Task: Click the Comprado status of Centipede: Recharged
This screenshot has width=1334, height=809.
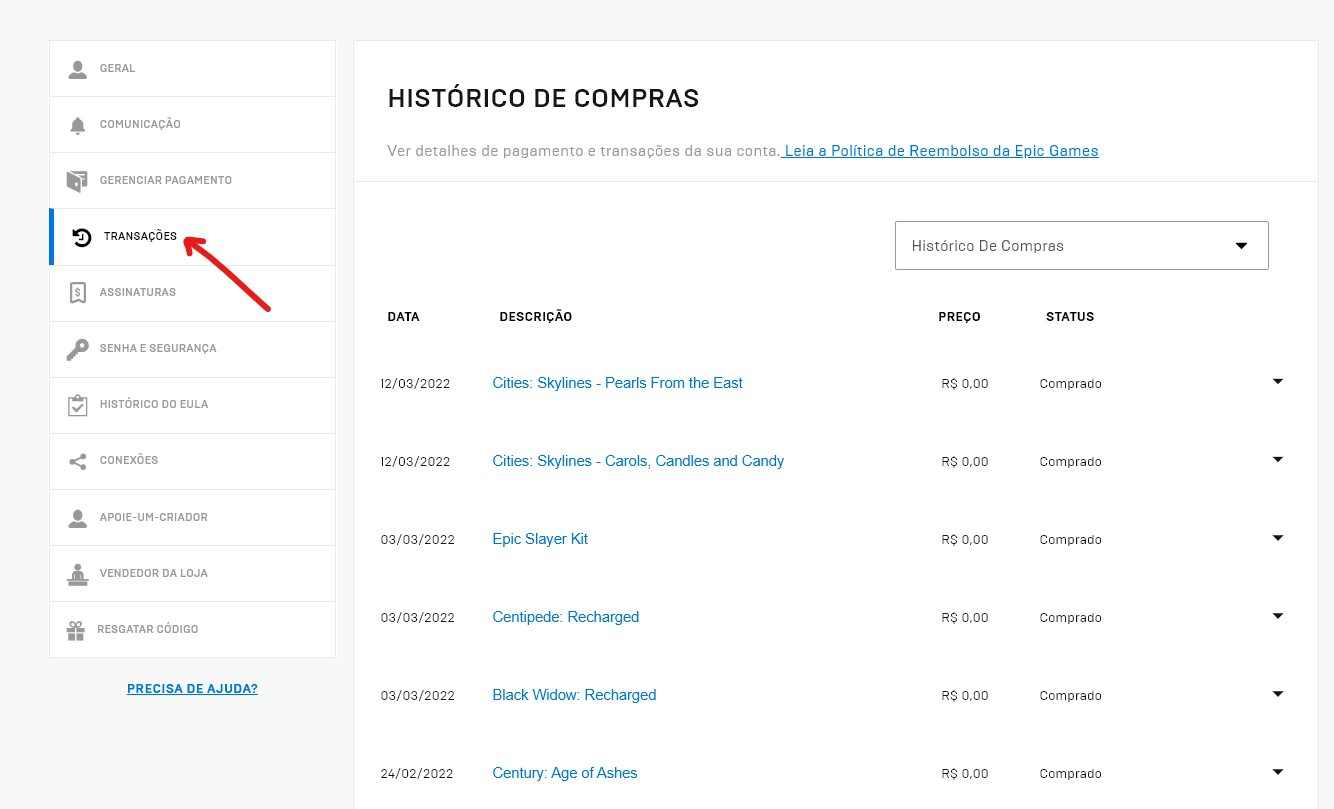Action: coord(1070,618)
